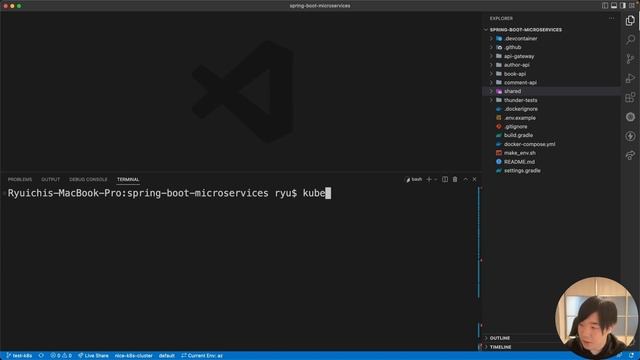Expand the Outline section
This screenshot has width=640, height=360.
coord(500,338)
